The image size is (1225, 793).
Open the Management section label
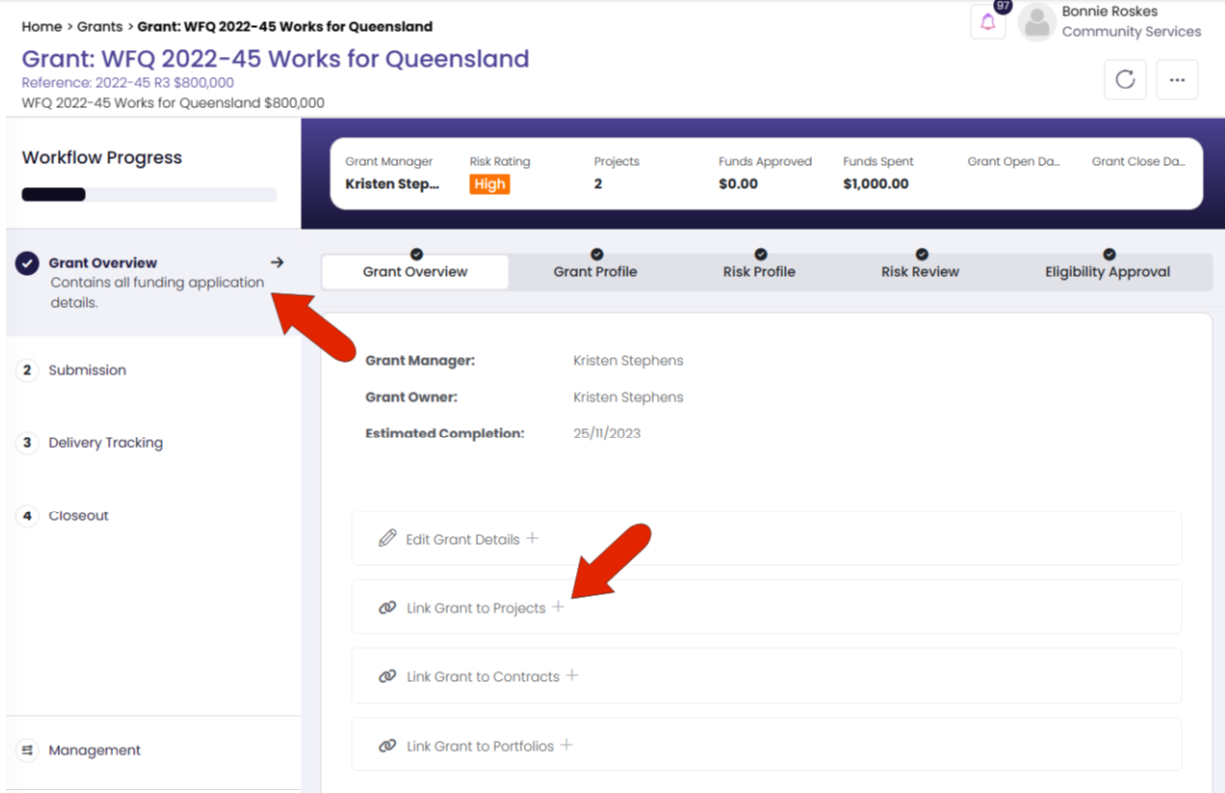[94, 750]
